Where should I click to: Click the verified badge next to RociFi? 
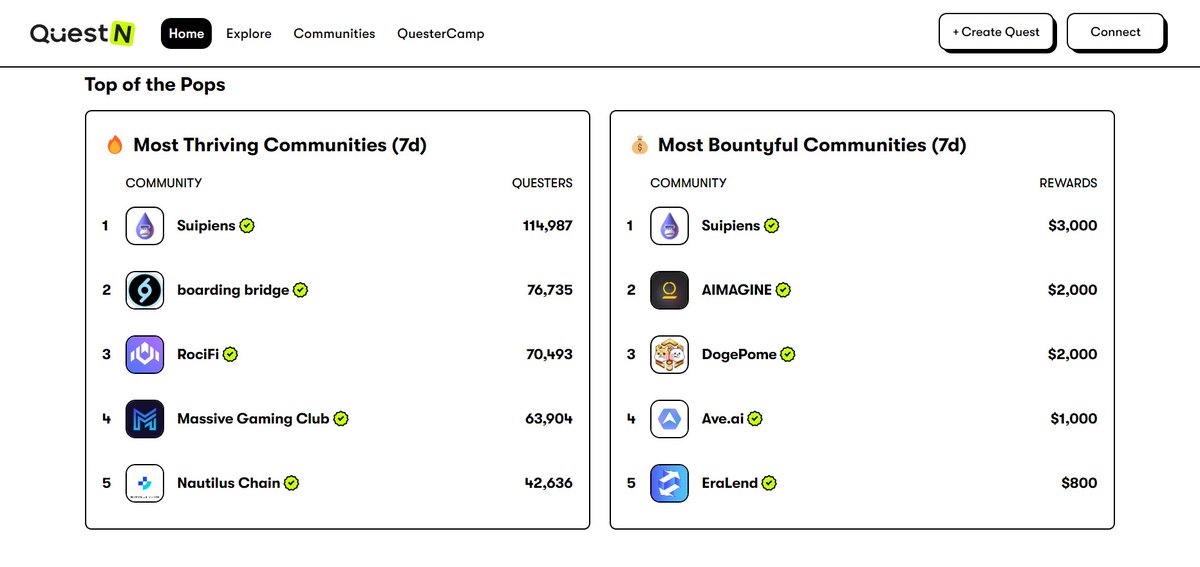pyautogui.click(x=230, y=354)
